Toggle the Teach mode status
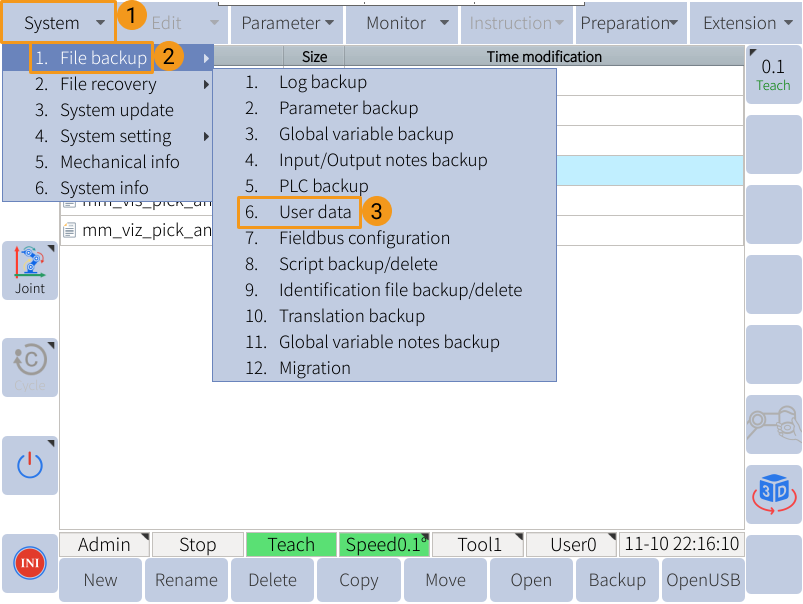Image resolution: width=803 pixels, height=604 pixels. pos(291,545)
